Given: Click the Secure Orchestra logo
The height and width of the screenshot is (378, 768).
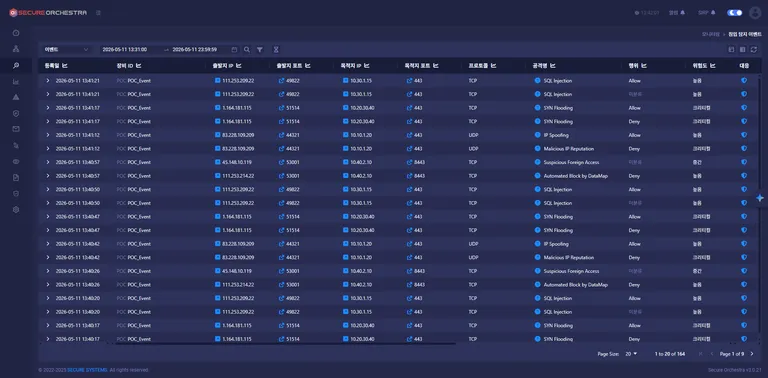Looking at the screenshot, I should [48, 13].
